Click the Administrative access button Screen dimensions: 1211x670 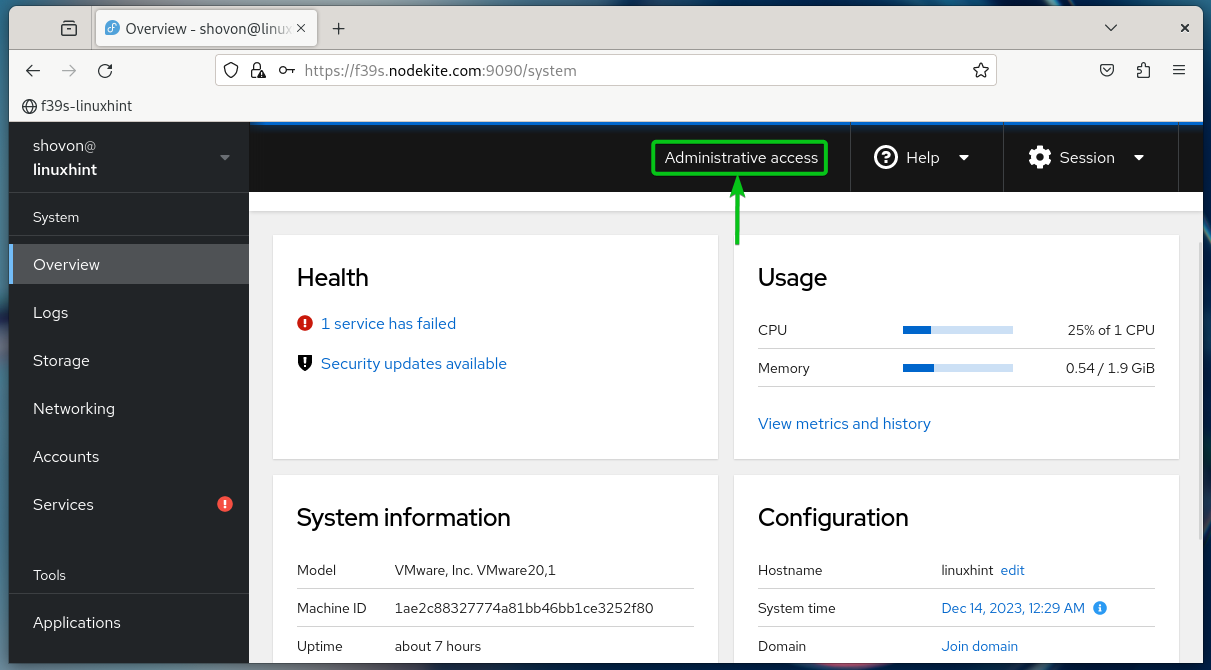tap(741, 158)
